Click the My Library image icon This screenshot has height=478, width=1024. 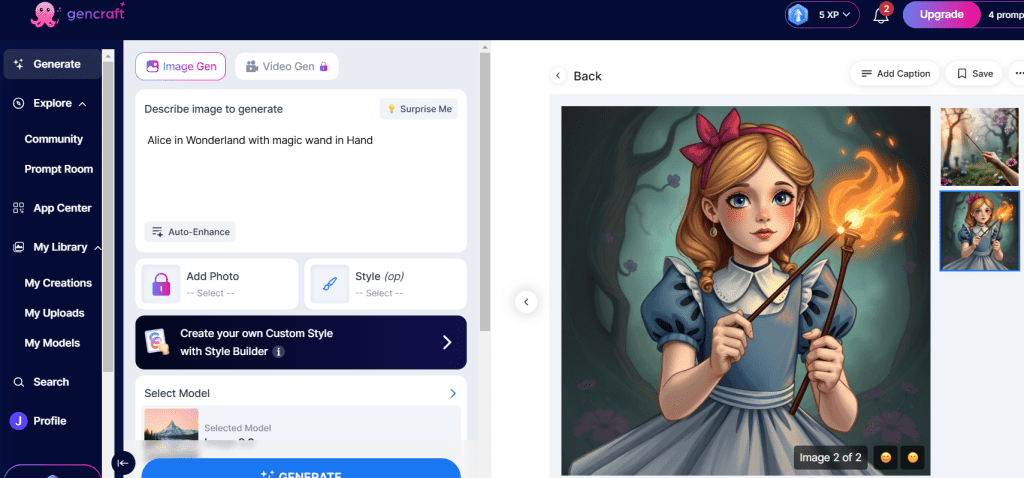pyautogui.click(x=19, y=247)
